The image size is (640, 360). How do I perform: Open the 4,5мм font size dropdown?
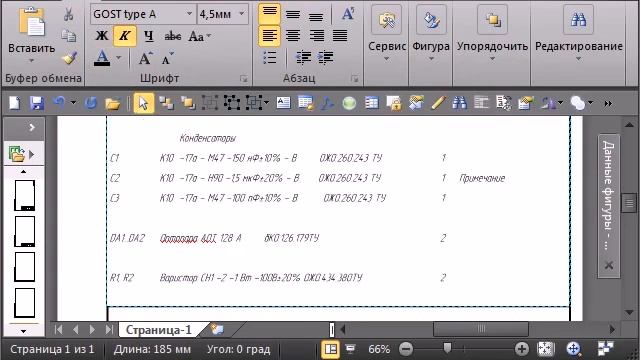242,14
